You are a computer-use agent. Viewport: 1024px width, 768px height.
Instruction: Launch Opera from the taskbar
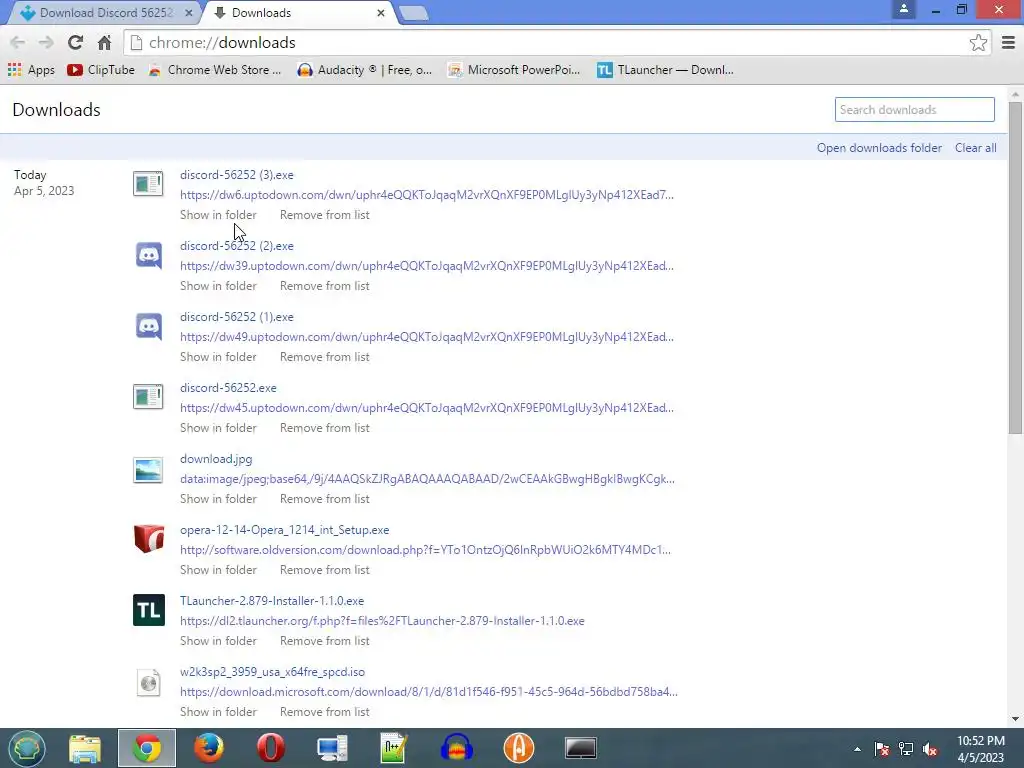[x=270, y=748]
